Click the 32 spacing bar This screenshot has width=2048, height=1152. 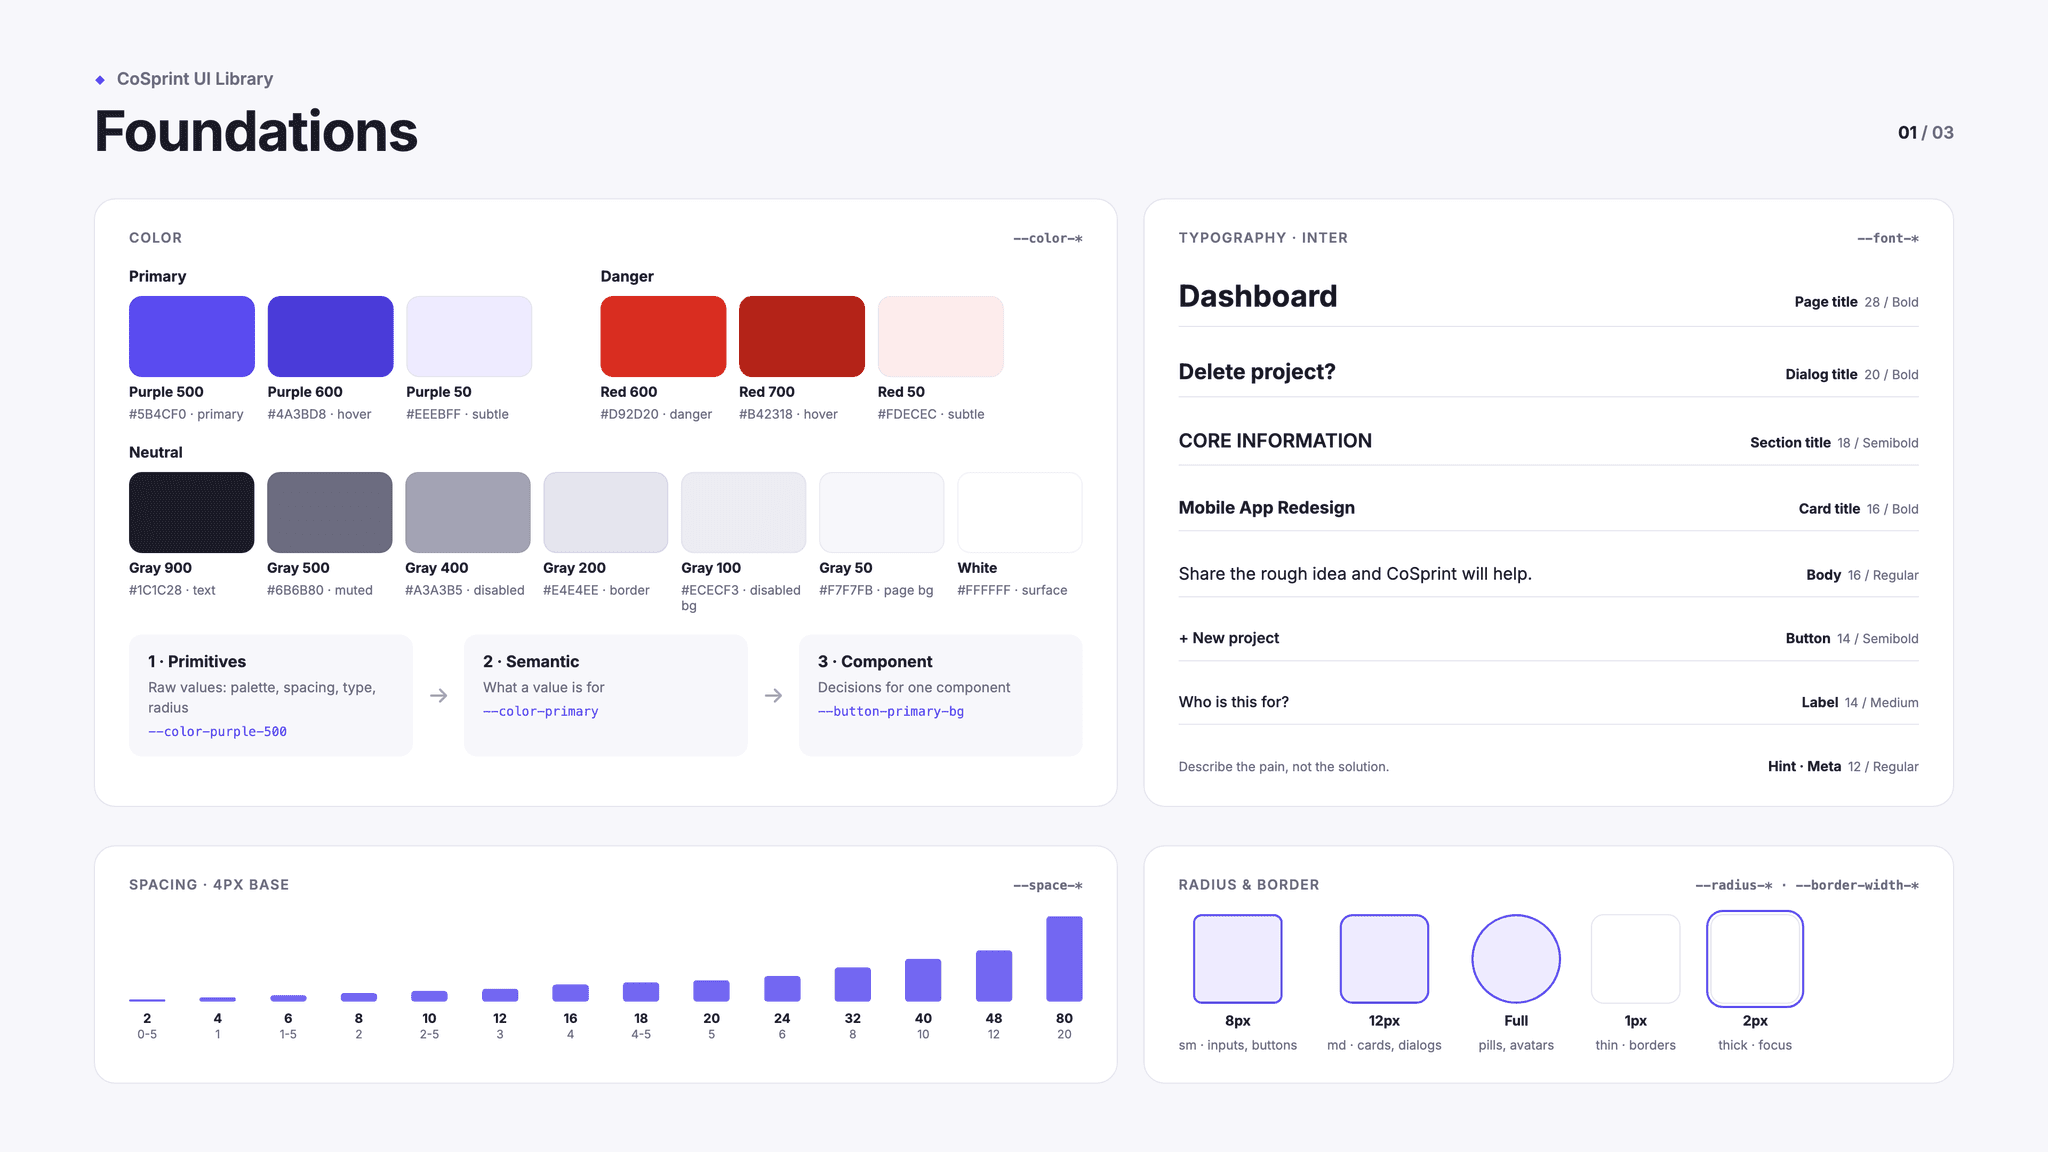[x=853, y=984]
